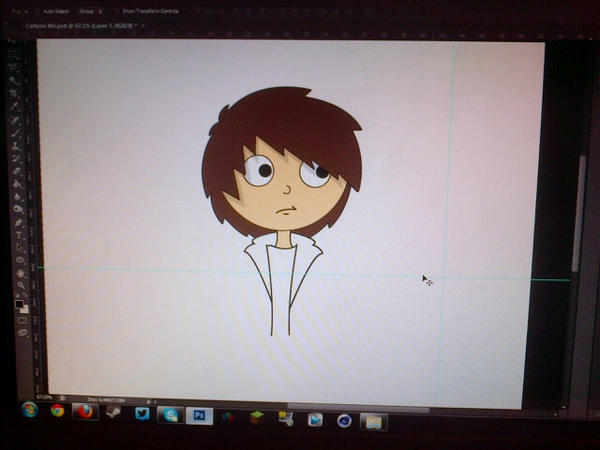Select the Hand tool in the toolbox
This screenshot has width=600, height=450.
pyautogui.click(x=20, y=273)
